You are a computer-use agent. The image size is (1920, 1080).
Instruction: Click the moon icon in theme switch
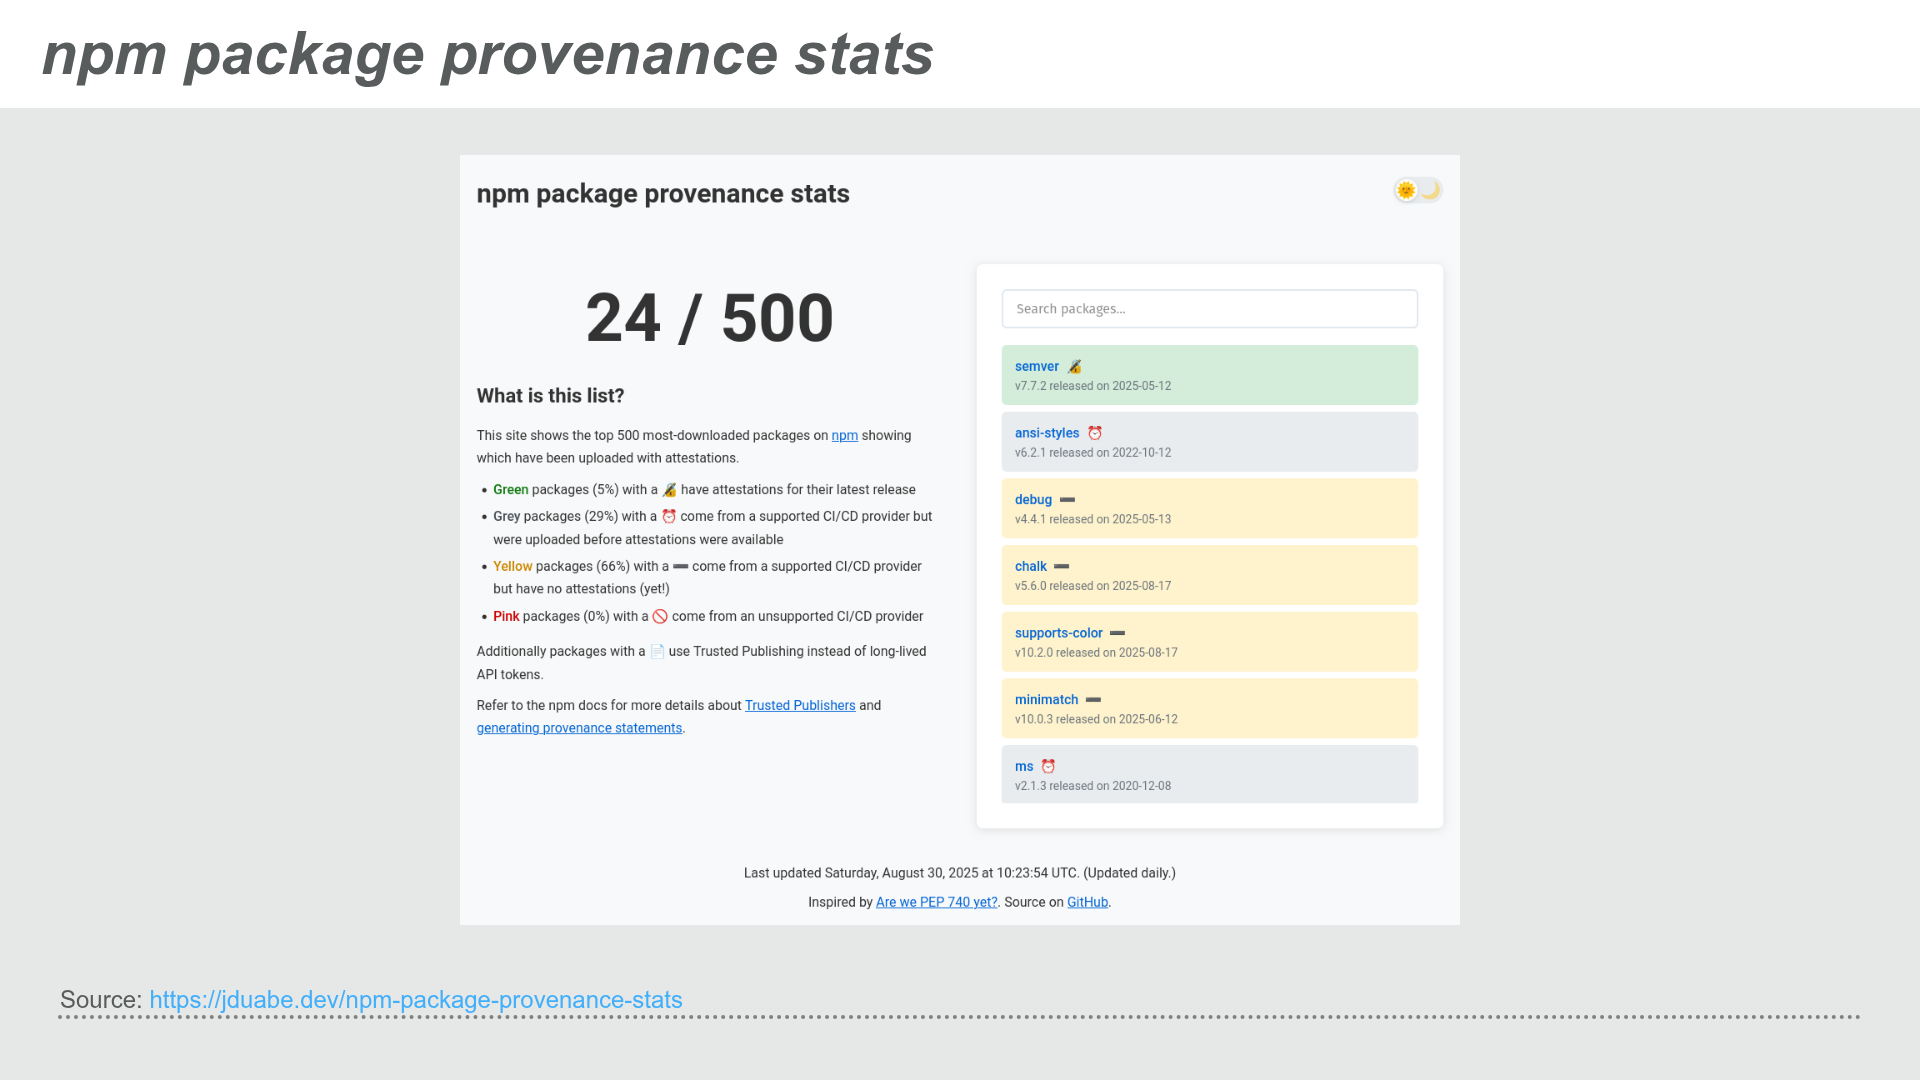click(1430, 190)
